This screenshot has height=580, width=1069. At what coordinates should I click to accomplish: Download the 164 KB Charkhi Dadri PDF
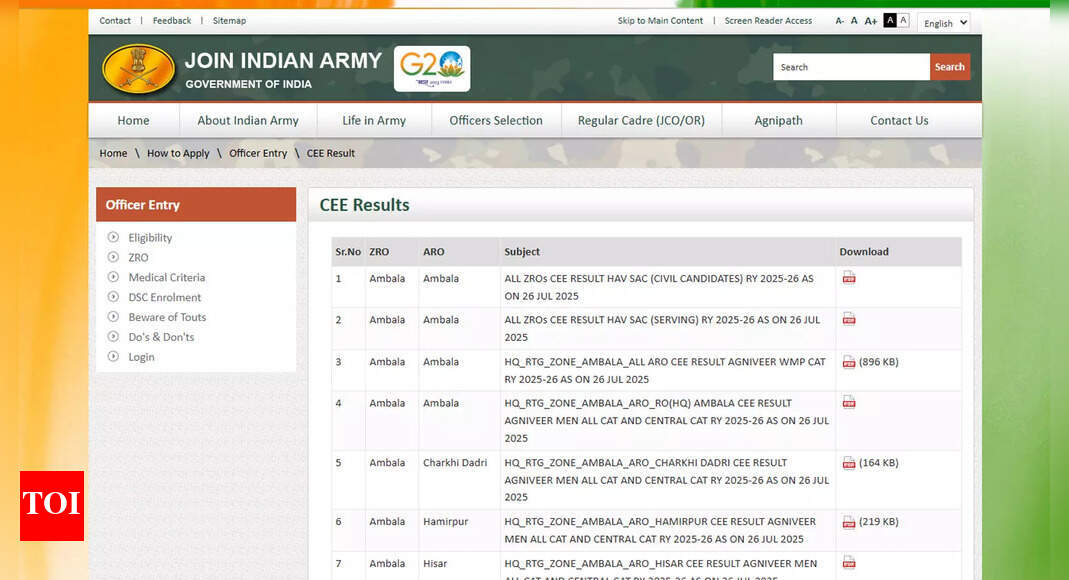(x=849, y=463)
